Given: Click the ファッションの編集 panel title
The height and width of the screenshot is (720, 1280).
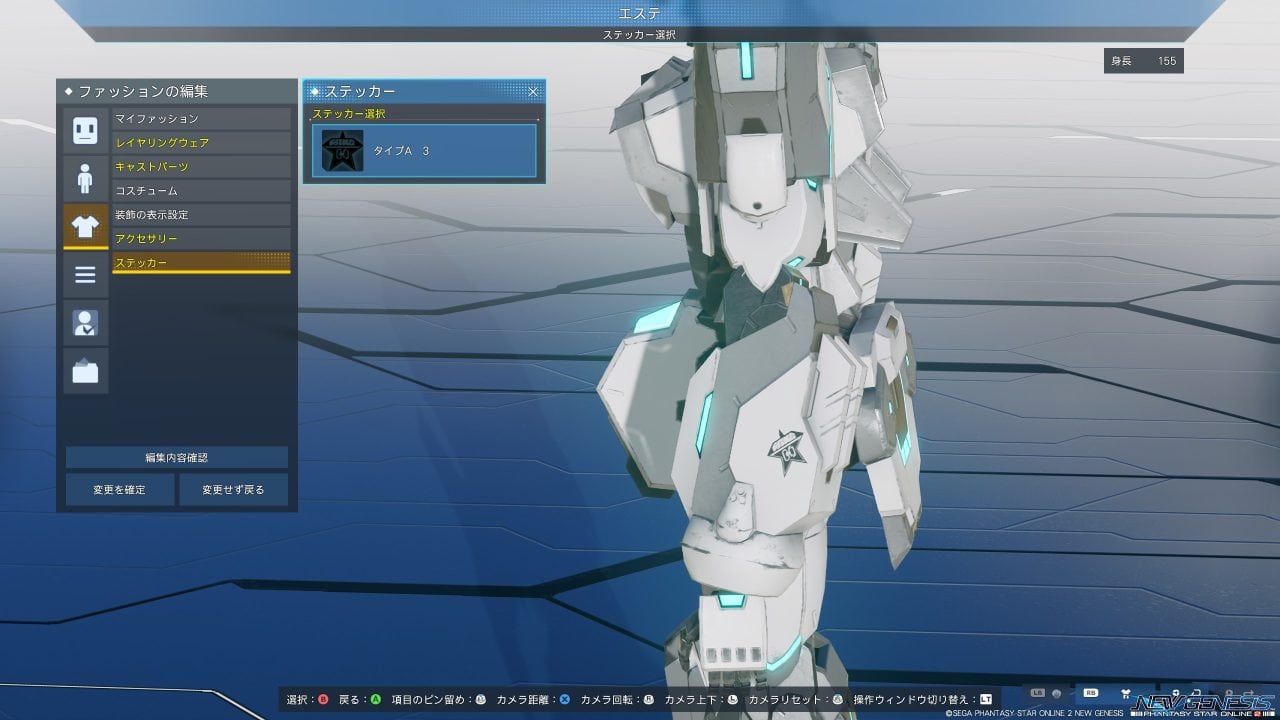Looking at the screenshot, I should pyautogui.click(x=143, y=91).
